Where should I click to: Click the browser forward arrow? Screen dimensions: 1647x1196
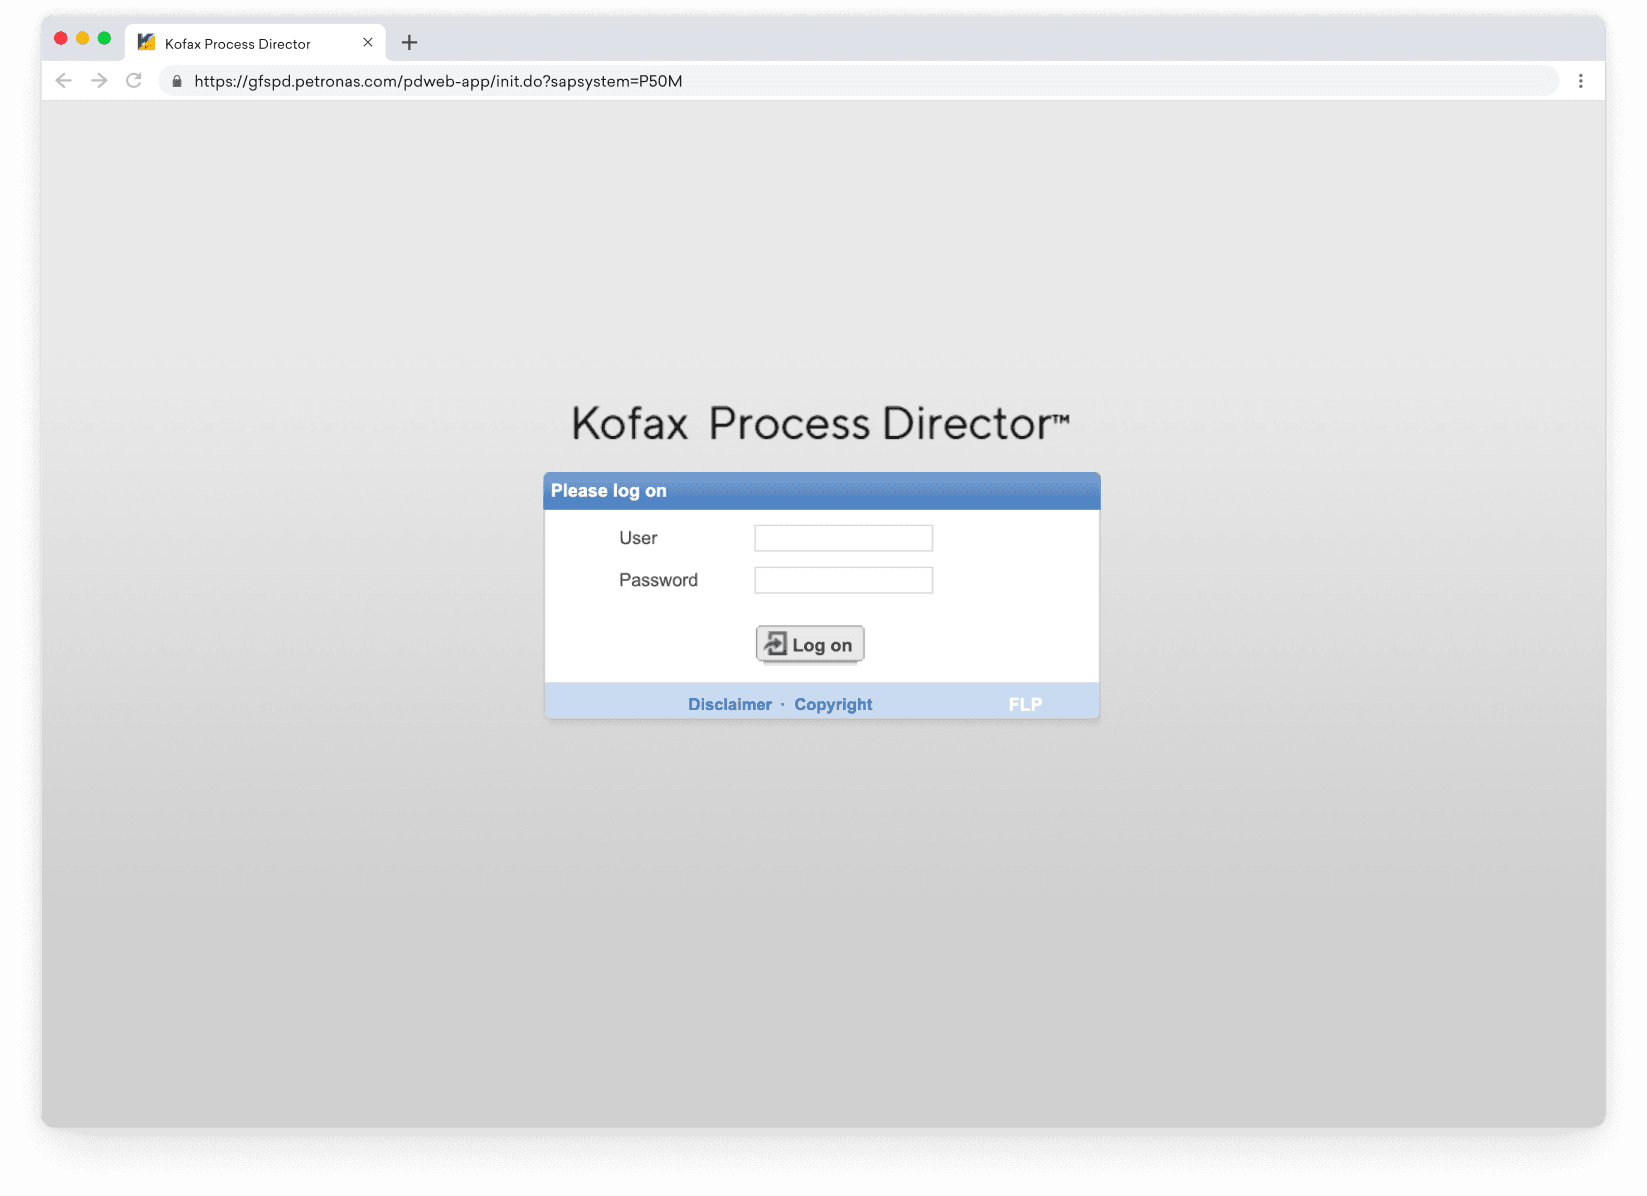99,81
